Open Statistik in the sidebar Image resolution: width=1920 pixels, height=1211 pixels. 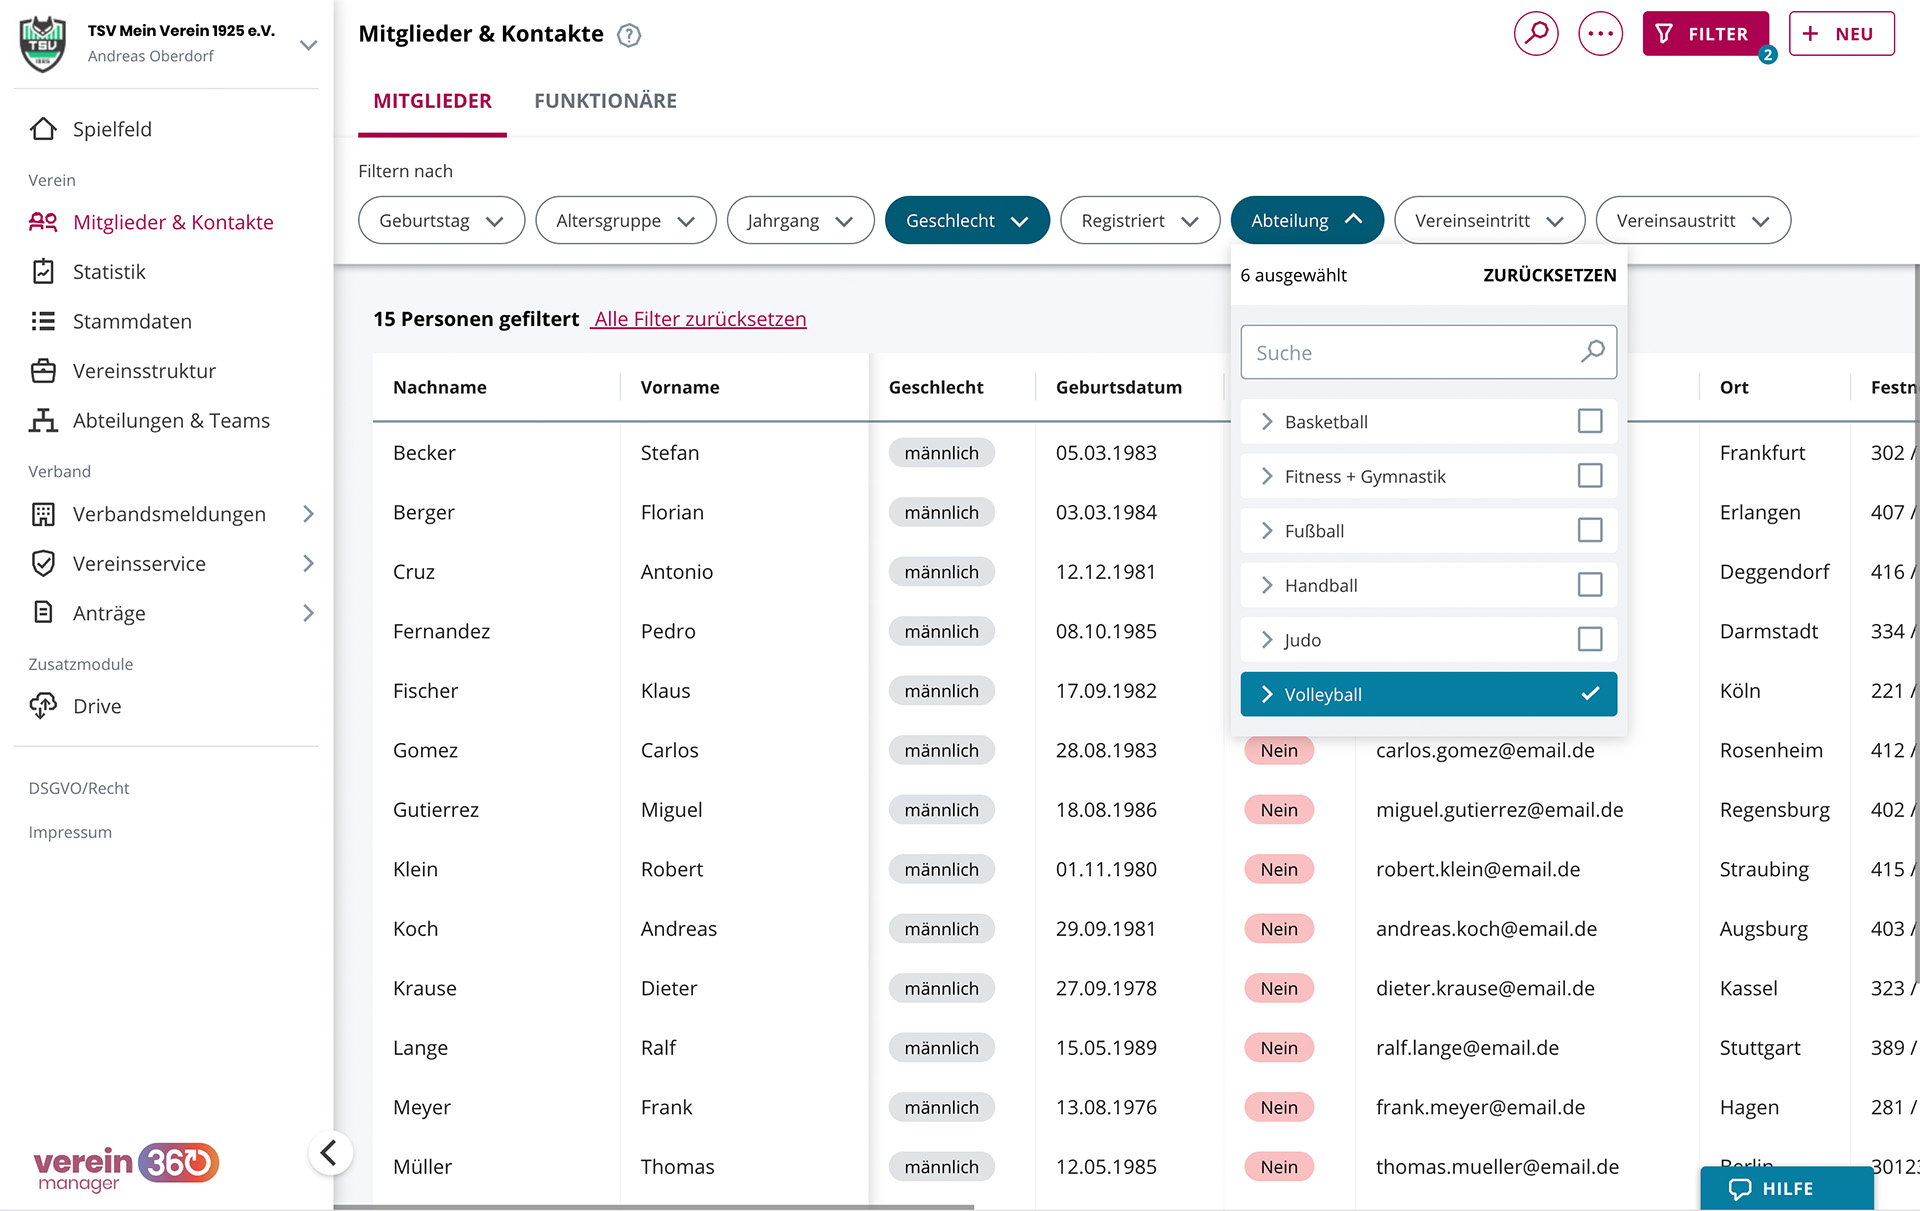pos(109,272)
